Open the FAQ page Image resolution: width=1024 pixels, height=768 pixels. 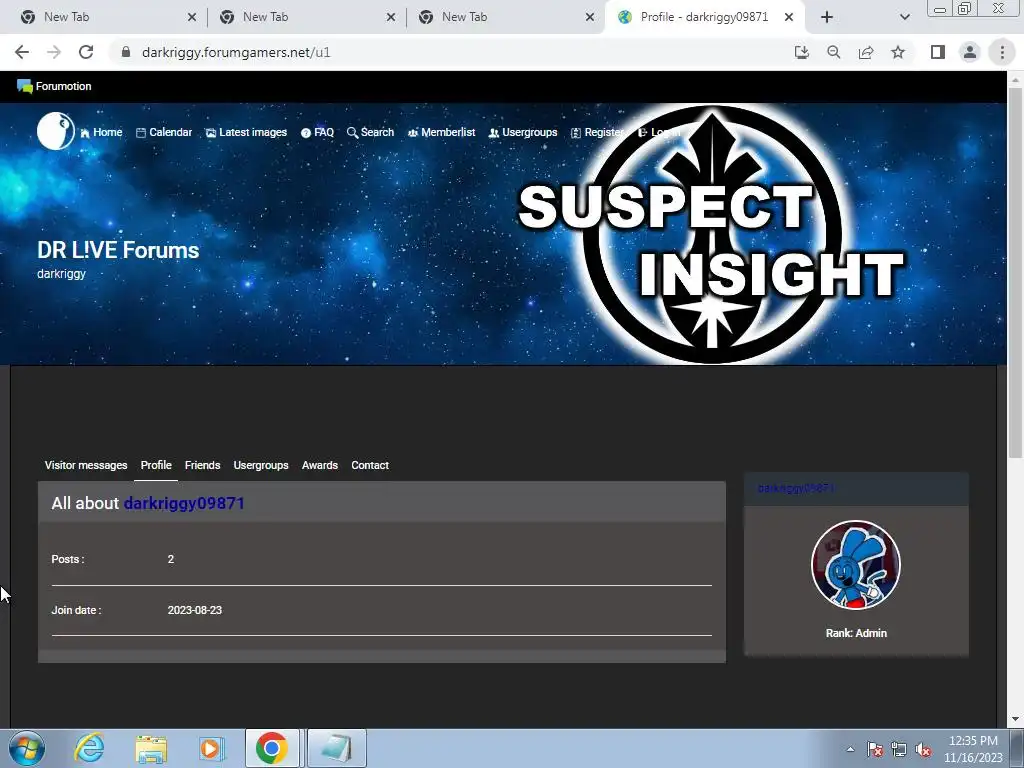point(317,132)
